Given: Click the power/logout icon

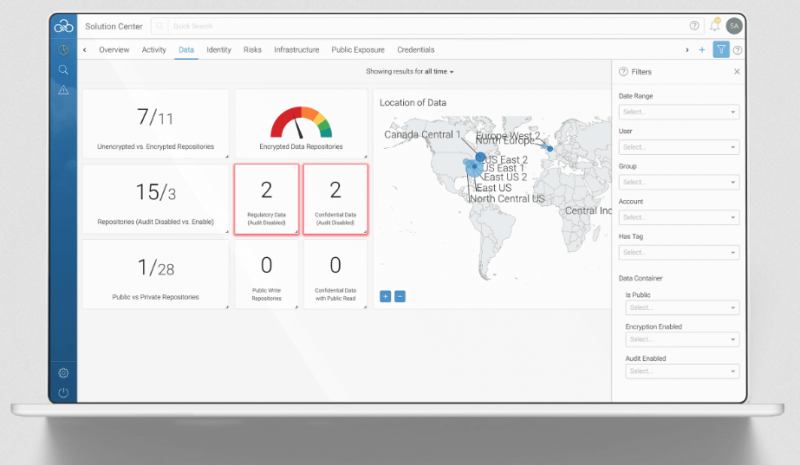Looking at the screenshot, I should pos(63,392).
